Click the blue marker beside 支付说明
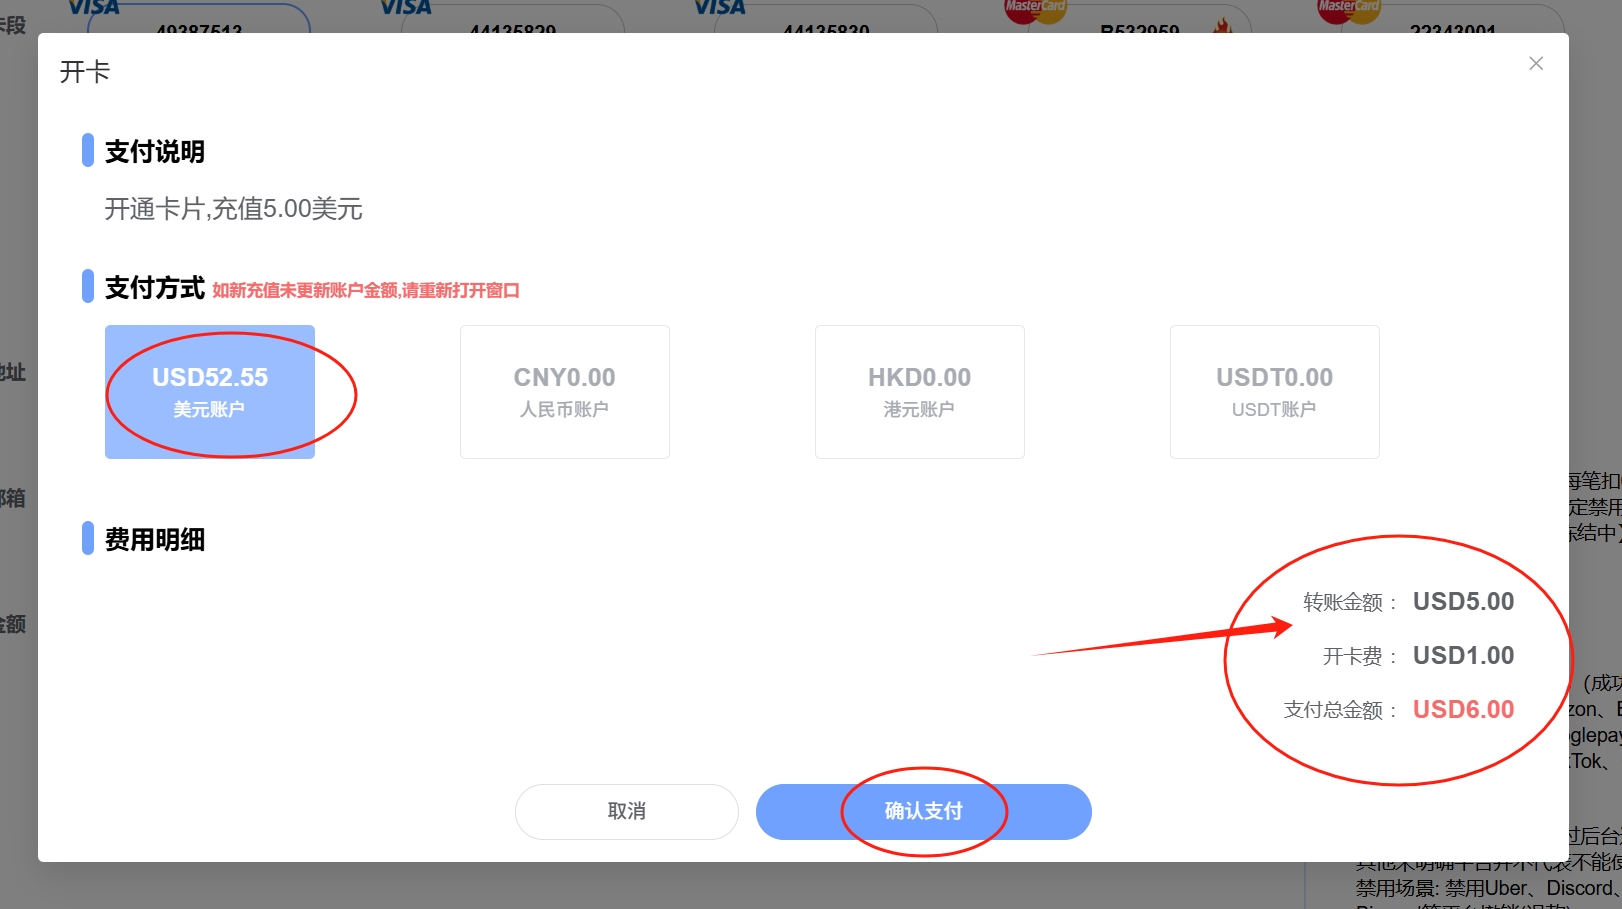This screenshot has width=1622, height=909. coord(88,151)
